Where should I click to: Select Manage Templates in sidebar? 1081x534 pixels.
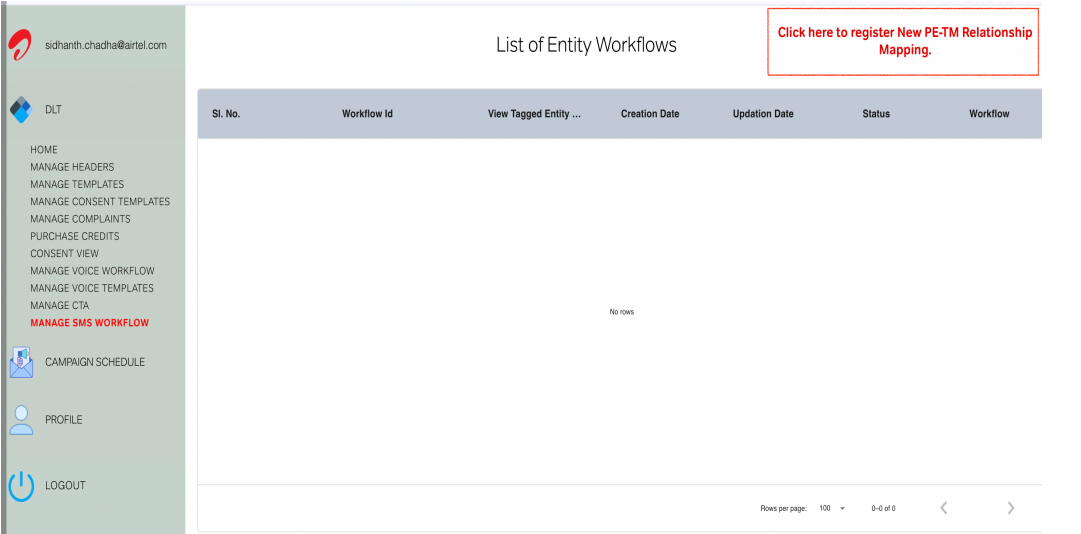pyautogui.click(x=77, y=184)
